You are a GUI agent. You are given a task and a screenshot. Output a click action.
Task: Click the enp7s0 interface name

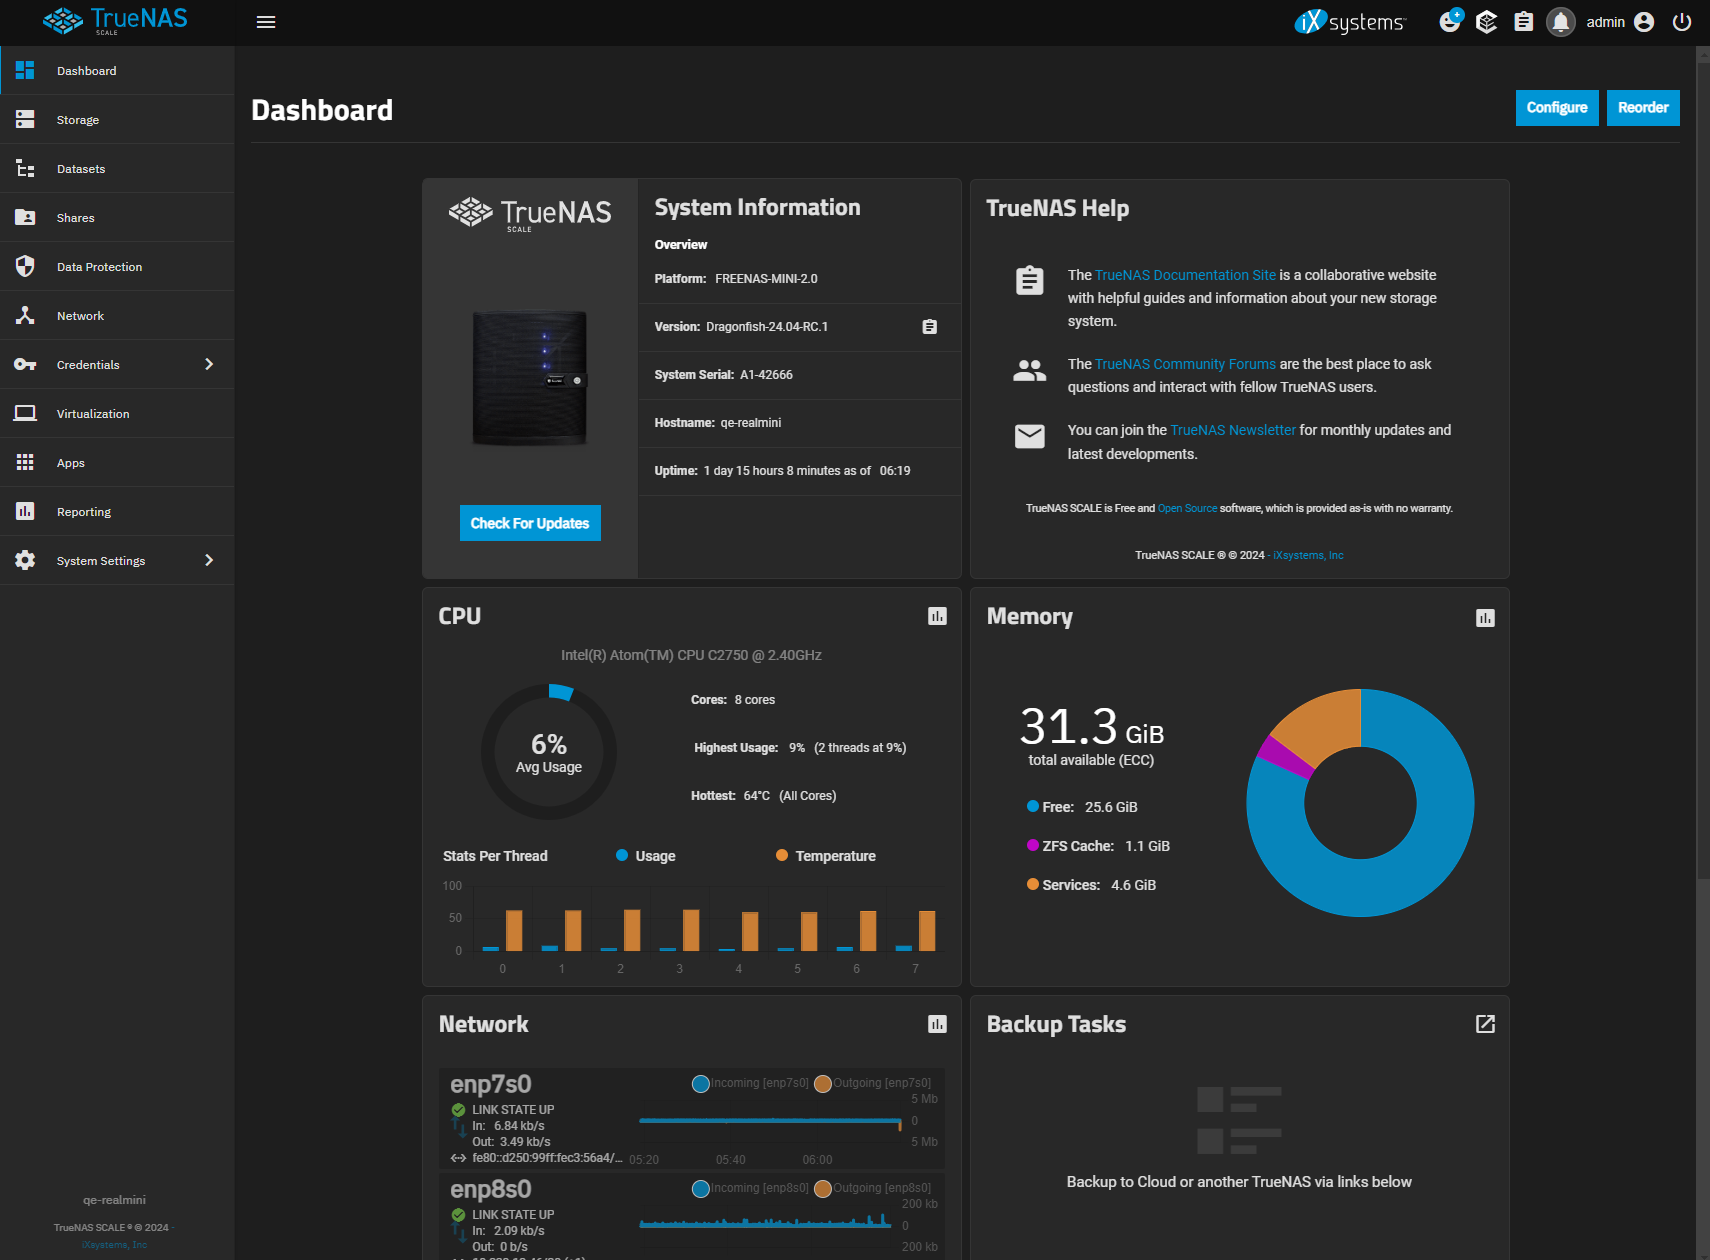(491, 1084)
